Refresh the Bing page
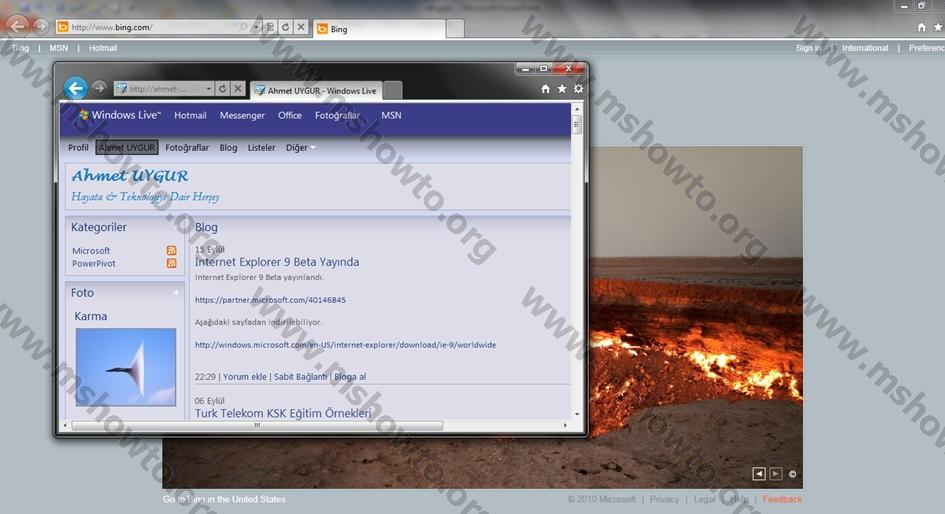This screenshot has height=514, width=945. coord(286,27)
